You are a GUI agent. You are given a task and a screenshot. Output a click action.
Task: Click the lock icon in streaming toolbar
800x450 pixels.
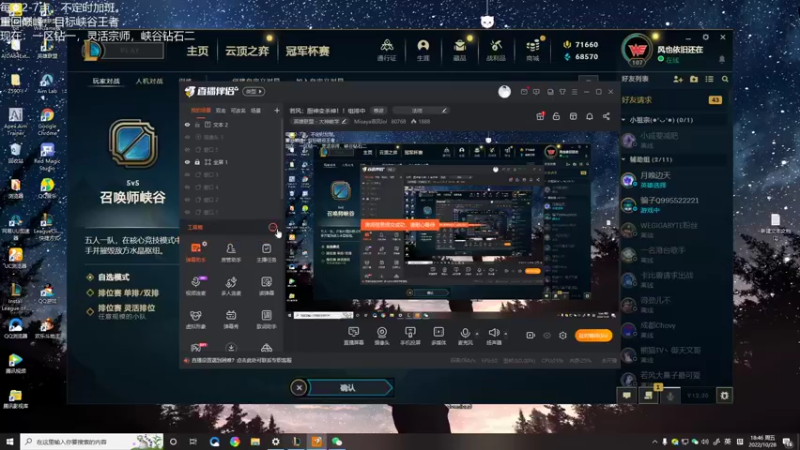pyautogui.click(x=556, y=116)
